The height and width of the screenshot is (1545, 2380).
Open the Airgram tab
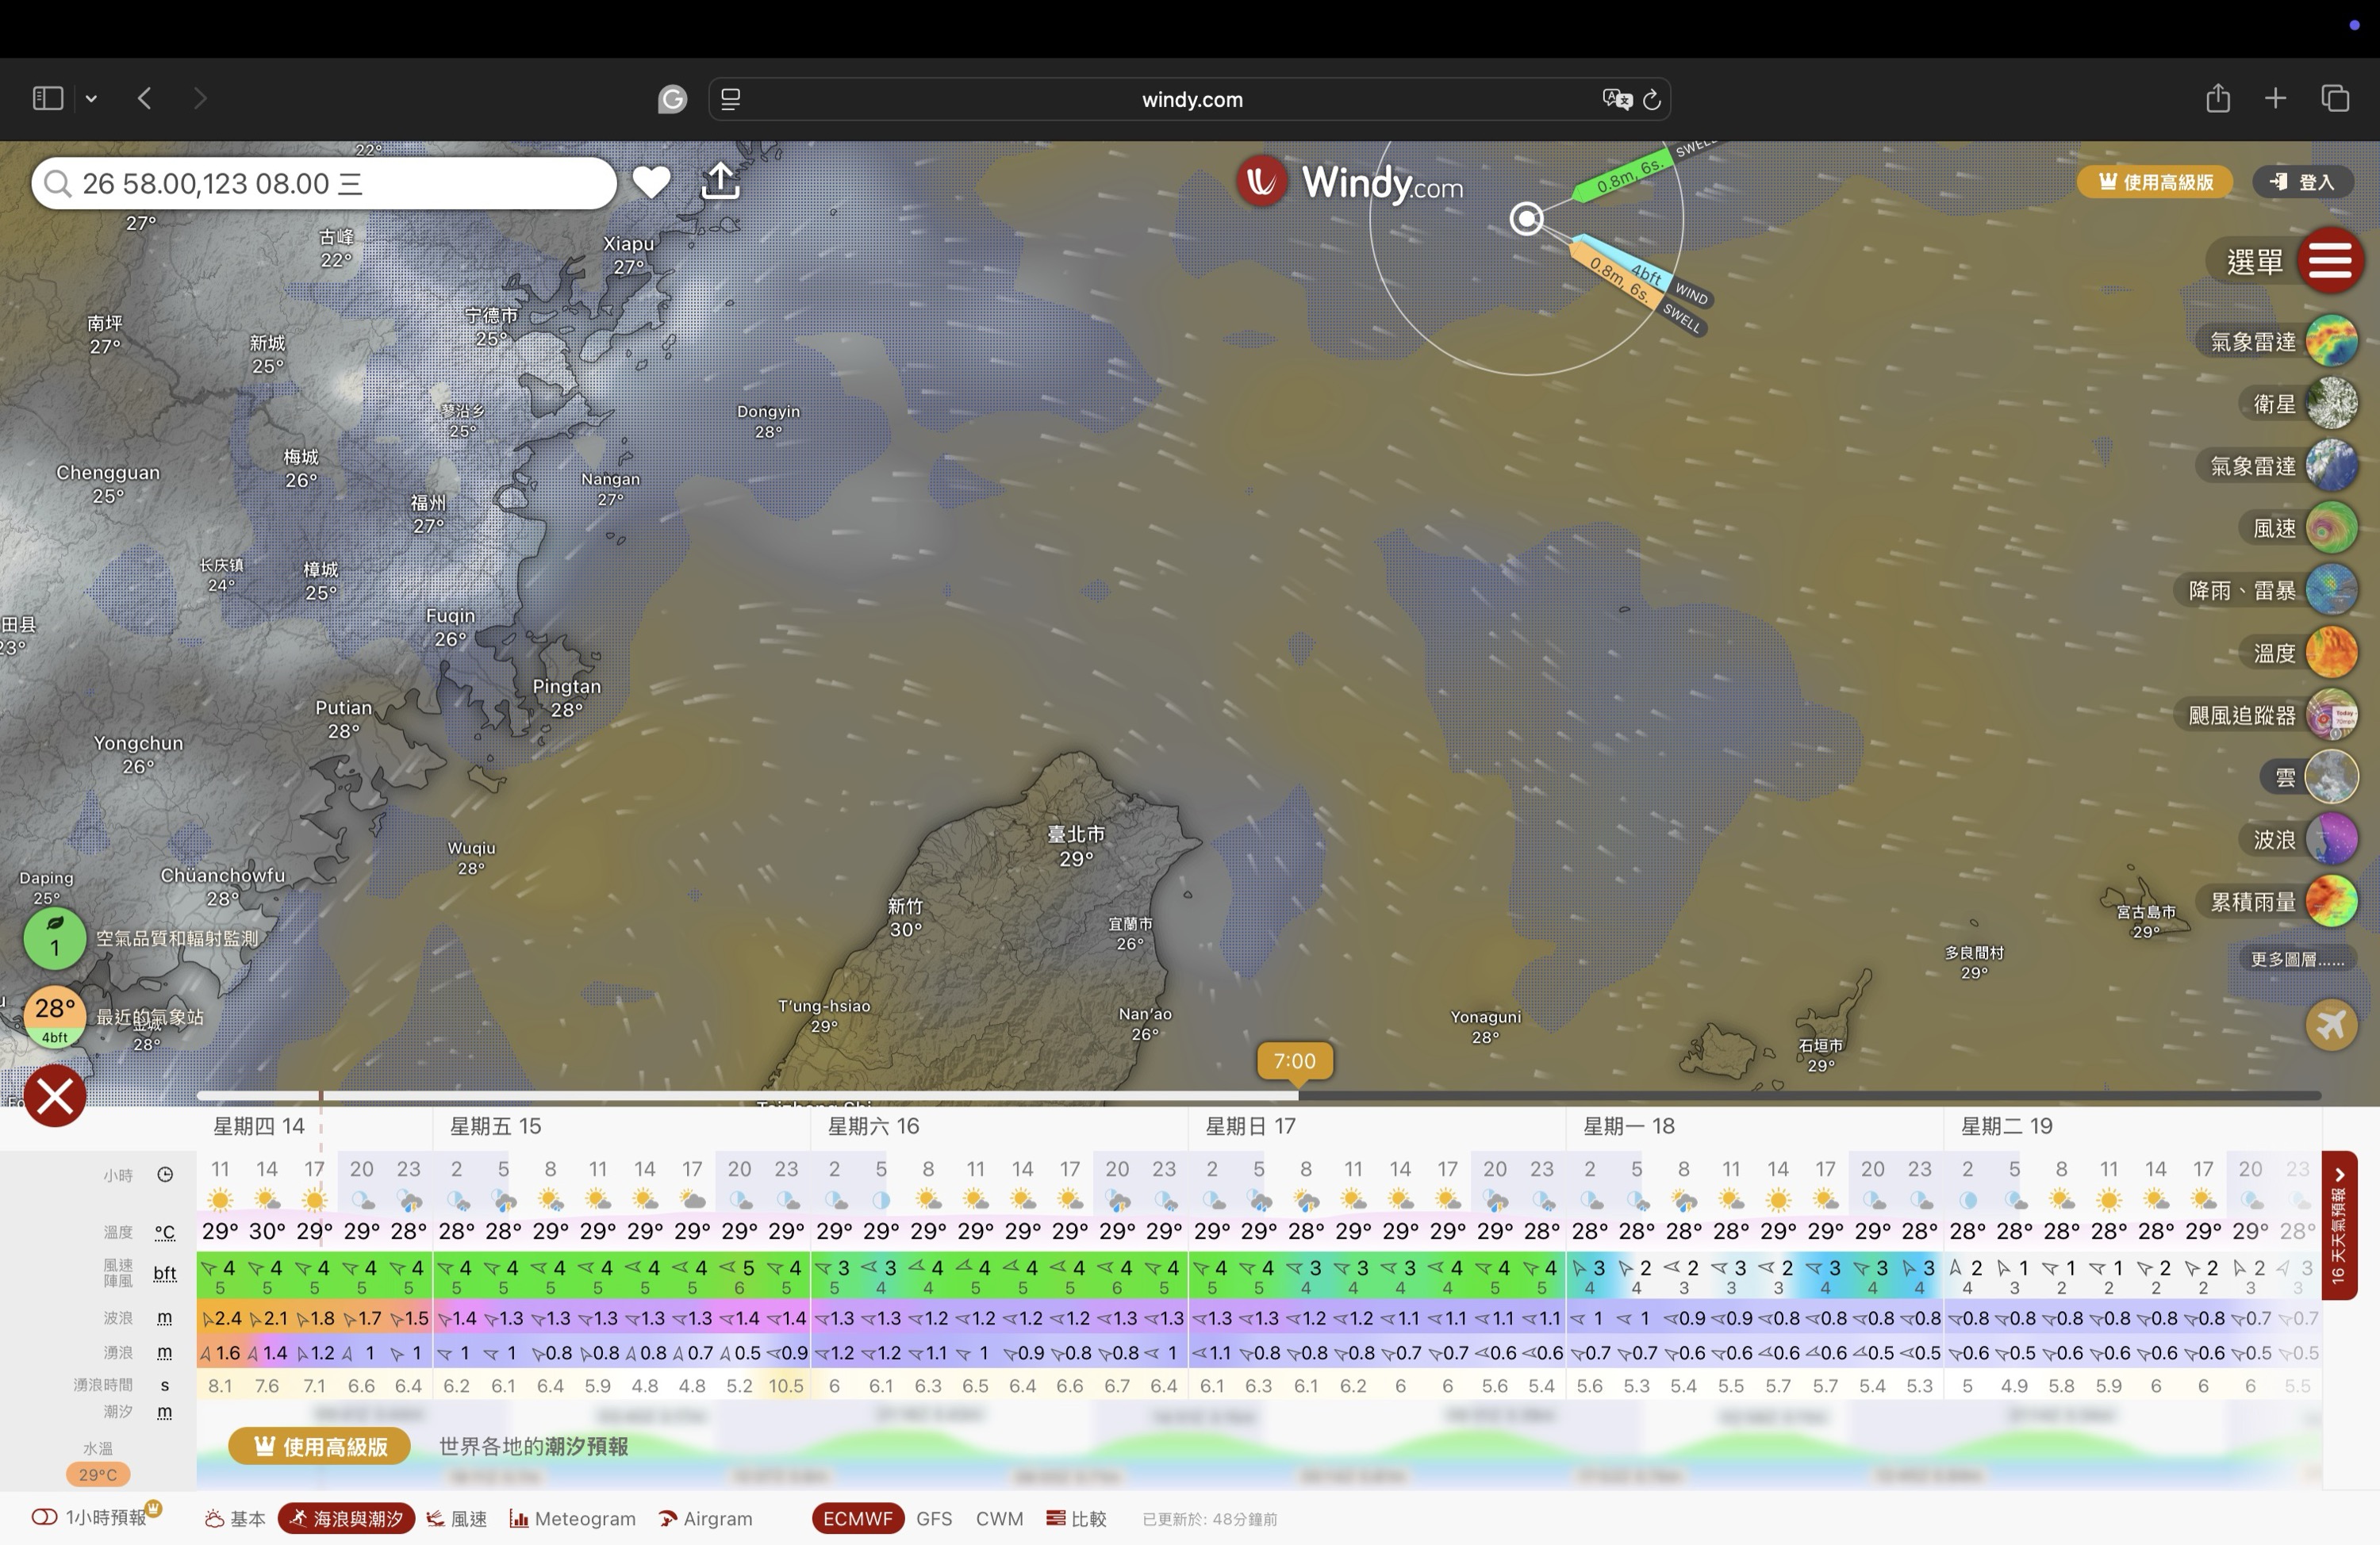point(705,1518)
